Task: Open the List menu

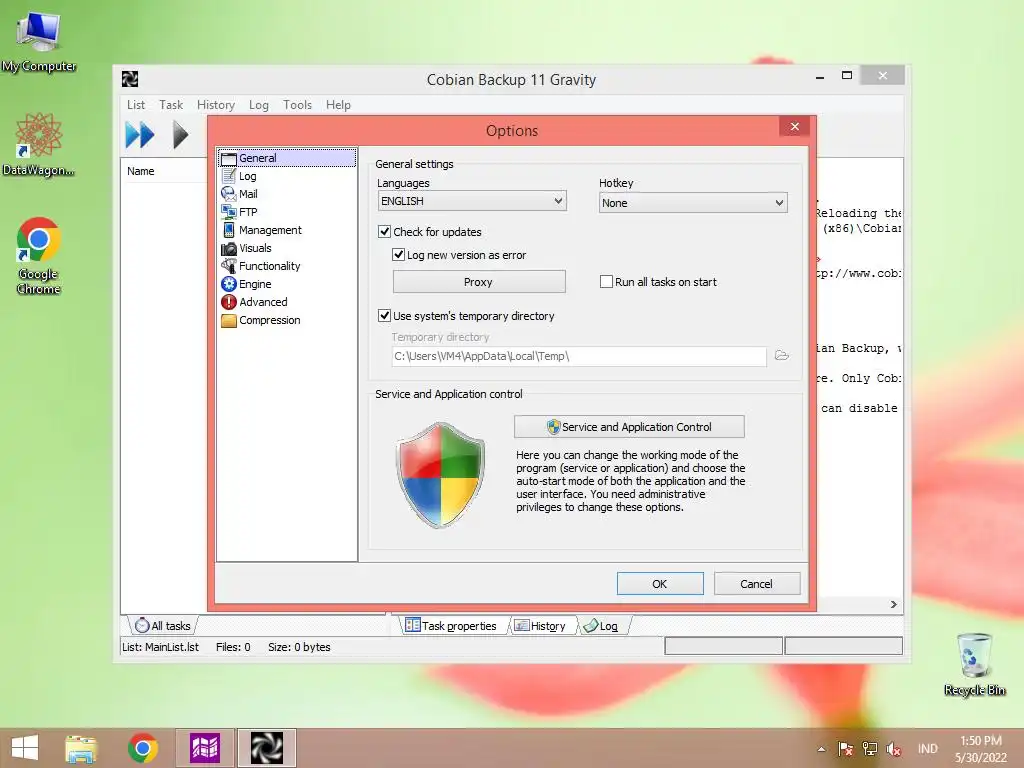Action: [x=136, y=104]
